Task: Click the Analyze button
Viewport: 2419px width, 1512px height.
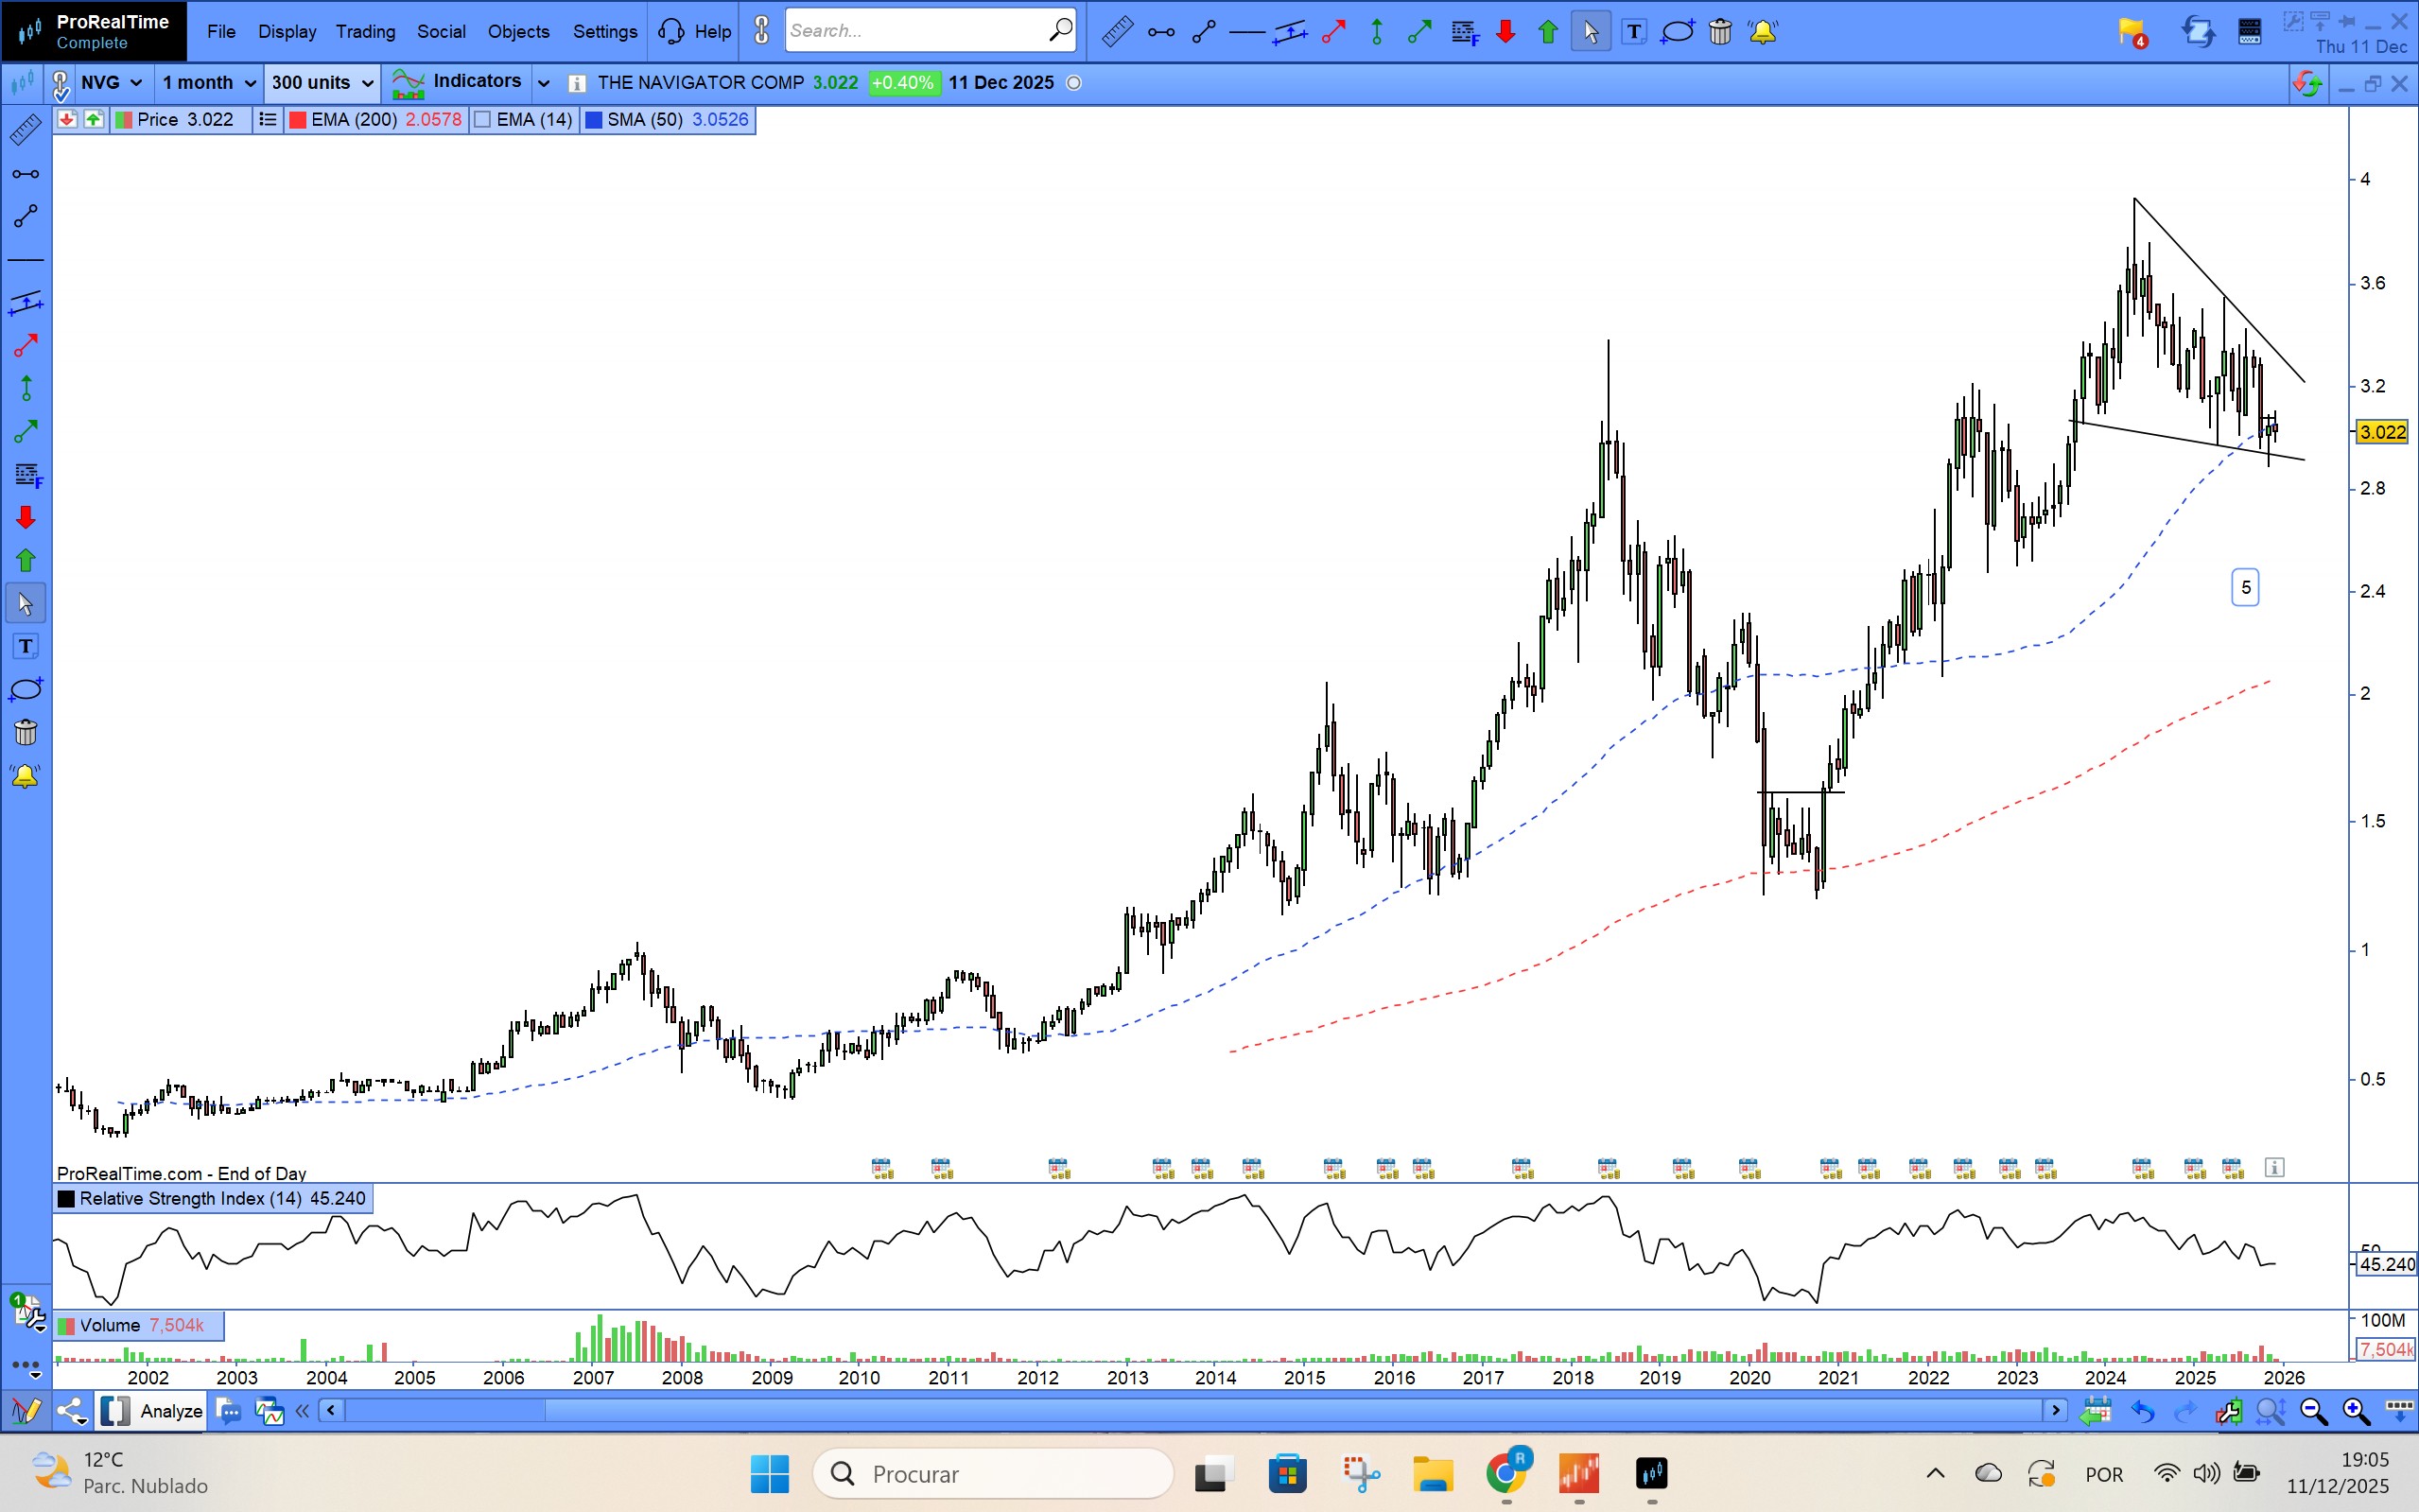Action: pos(170,1411)
